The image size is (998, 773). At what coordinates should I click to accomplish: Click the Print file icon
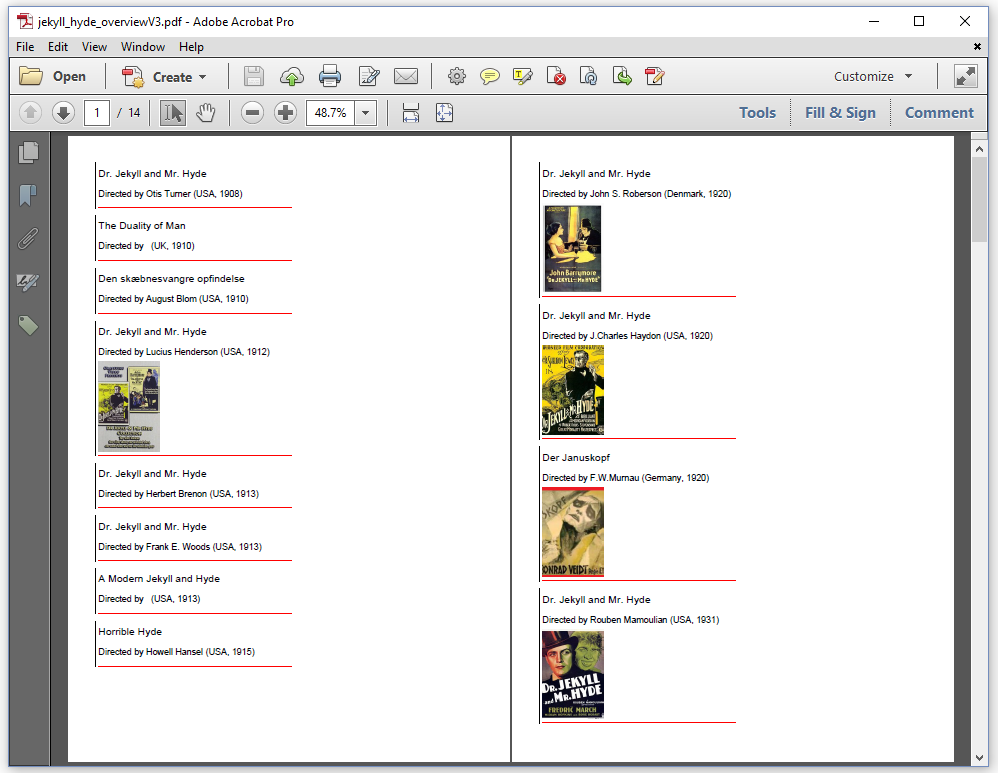click(330, 76)
